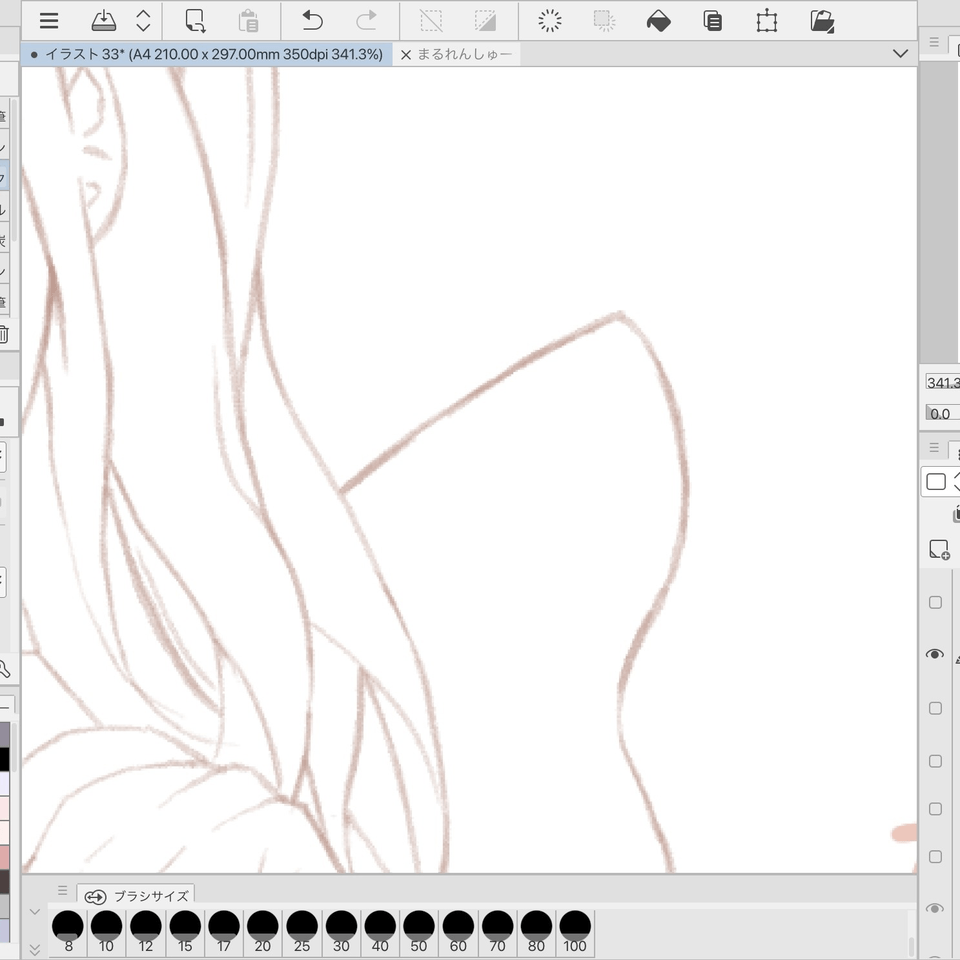Activate the transform bounding box icon
The height and width of the screenshot is (960, 960).
click(x=767, y=21)
